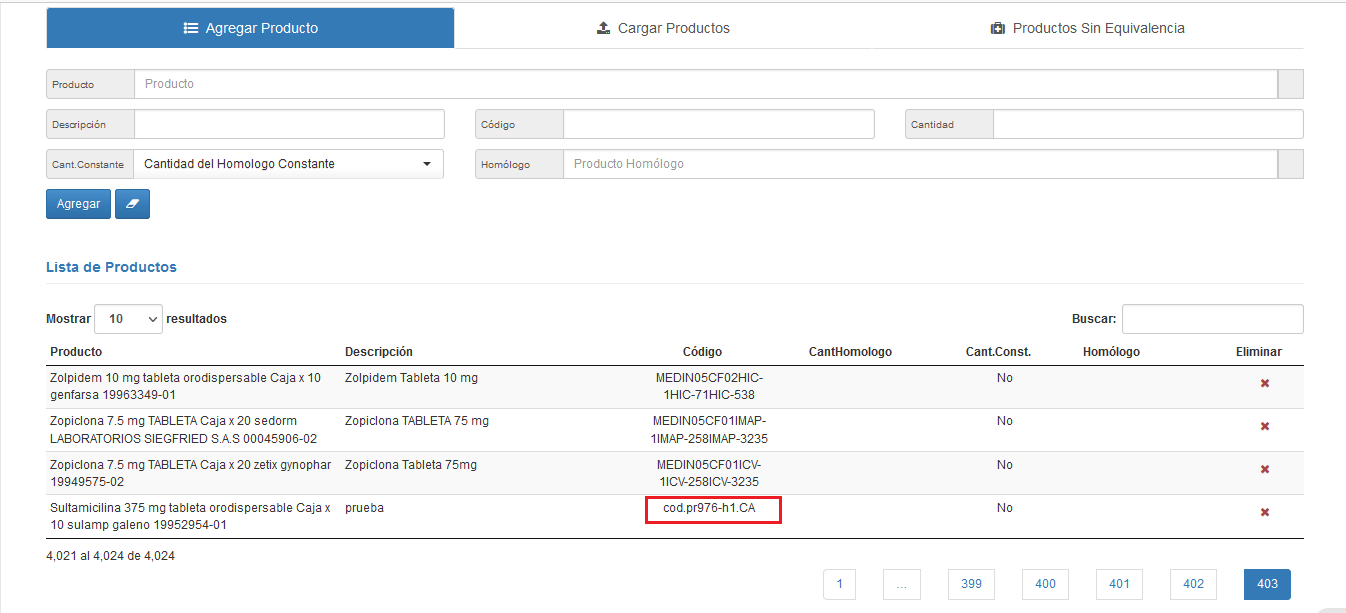Sort by the Cant.Const. column header
Viewport: 1346px width, 613px height.
point(998,352)
